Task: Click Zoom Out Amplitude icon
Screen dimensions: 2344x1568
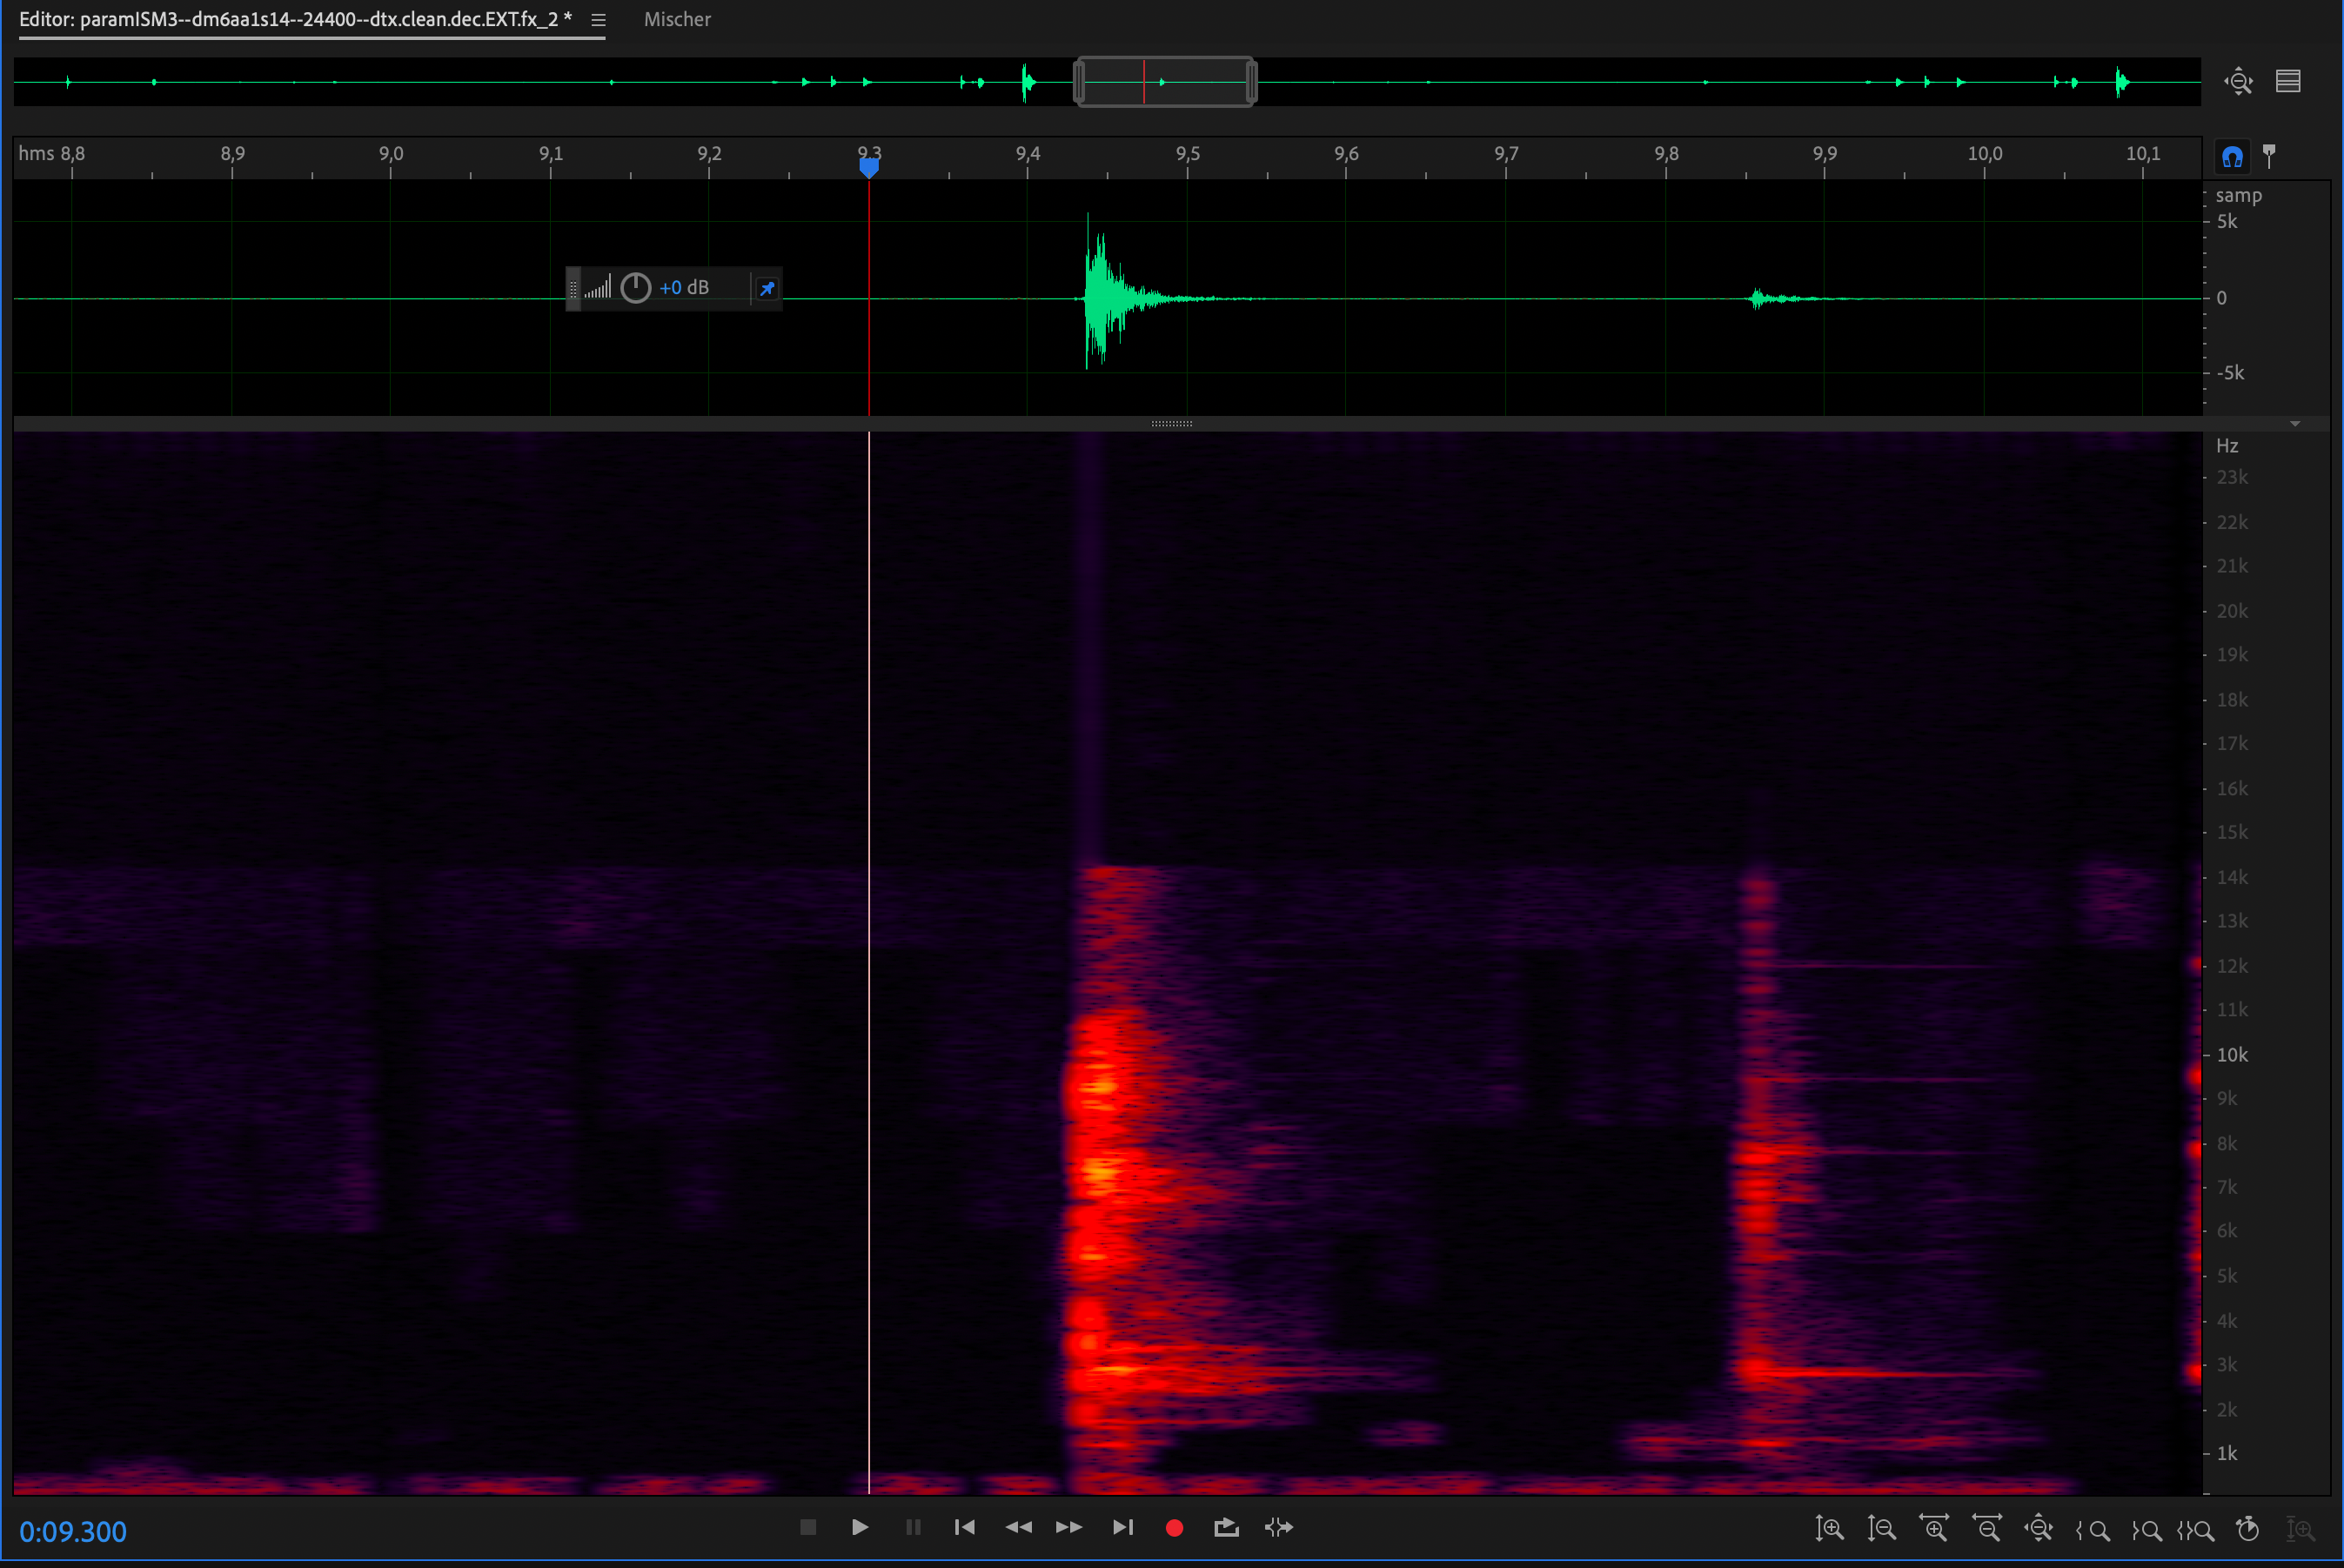Action: click(1881, 1529)
